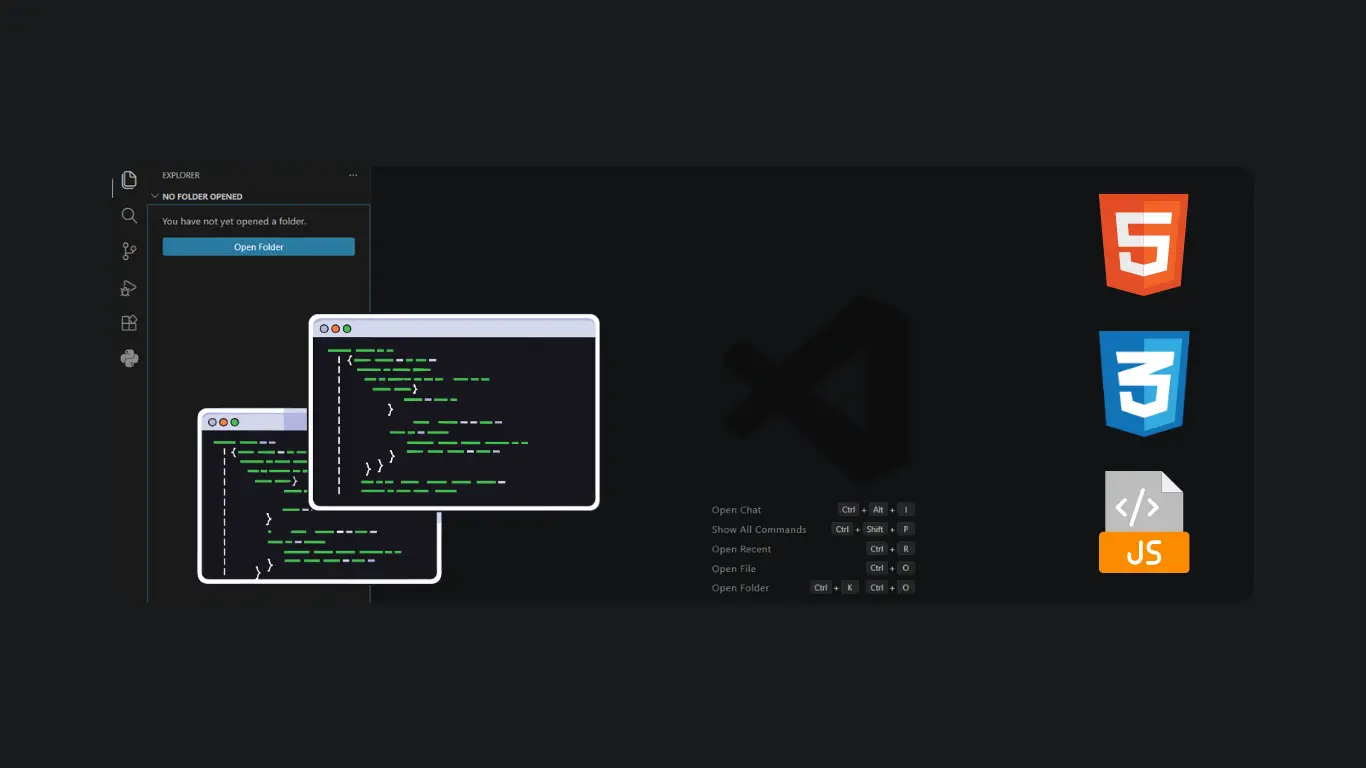Click the EXPLORER panel title
This screenshot has width=1366, height=768.
181,175
